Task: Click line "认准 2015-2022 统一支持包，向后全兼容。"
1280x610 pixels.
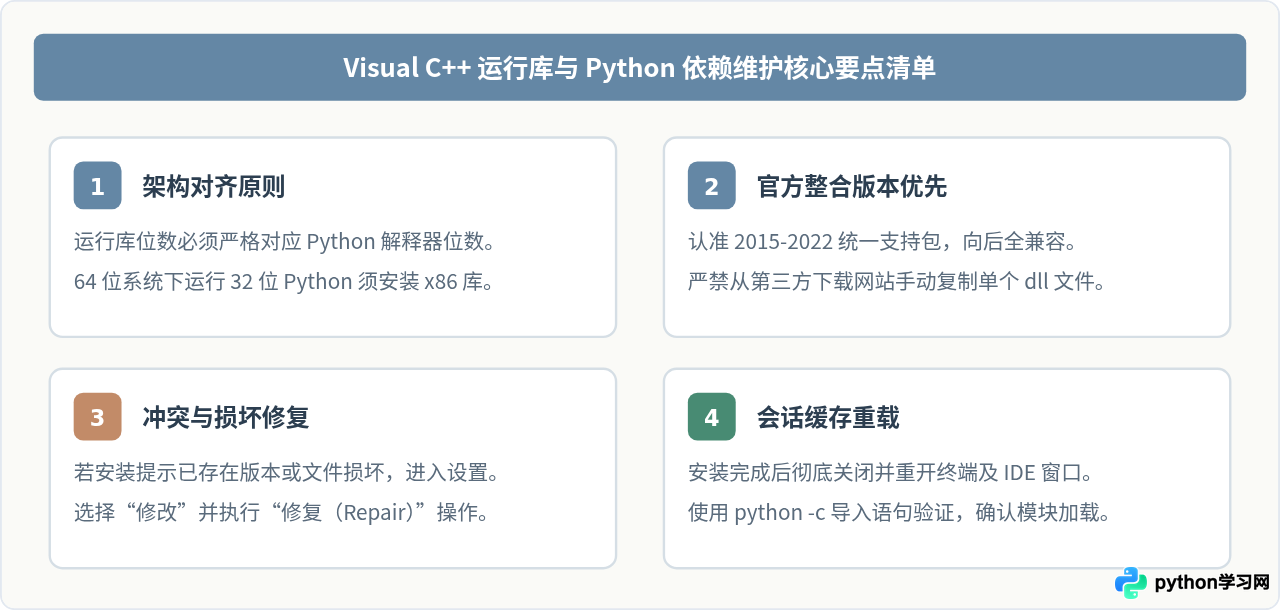Action: [881, 242]
